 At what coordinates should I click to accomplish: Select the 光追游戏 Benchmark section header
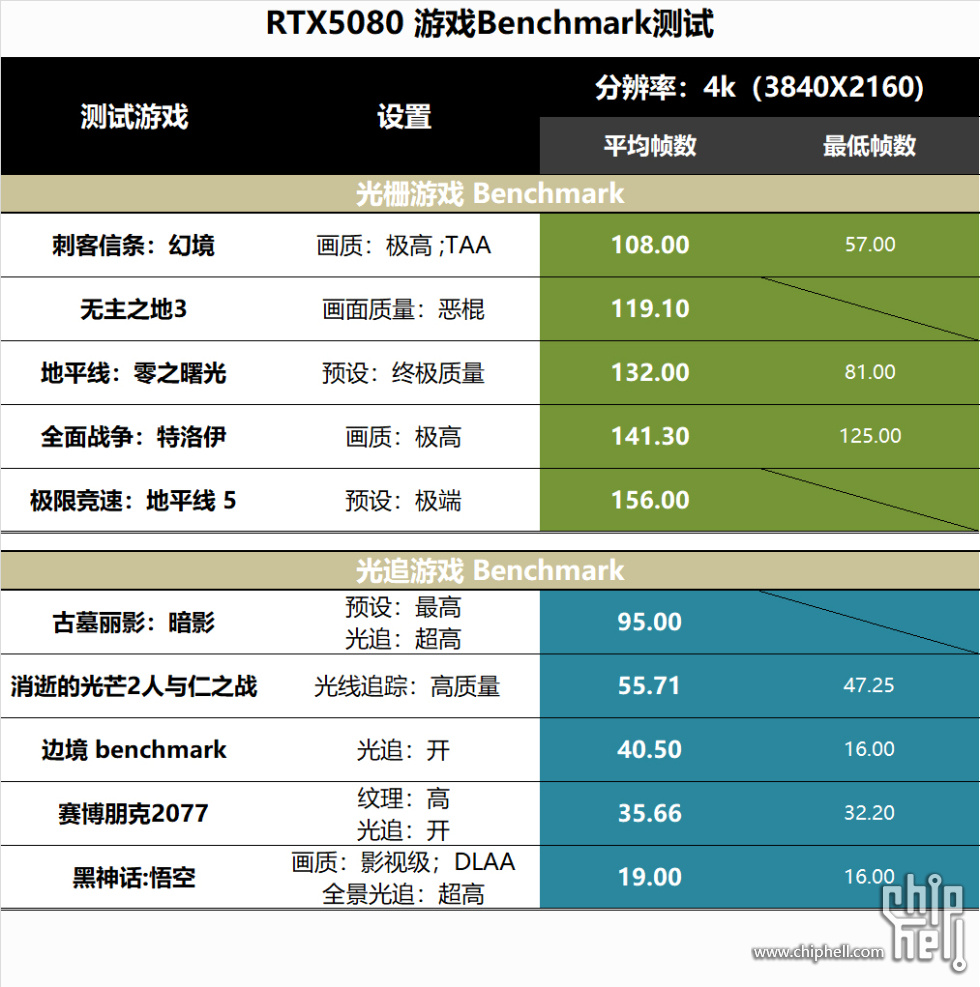(x=490, y=570)
